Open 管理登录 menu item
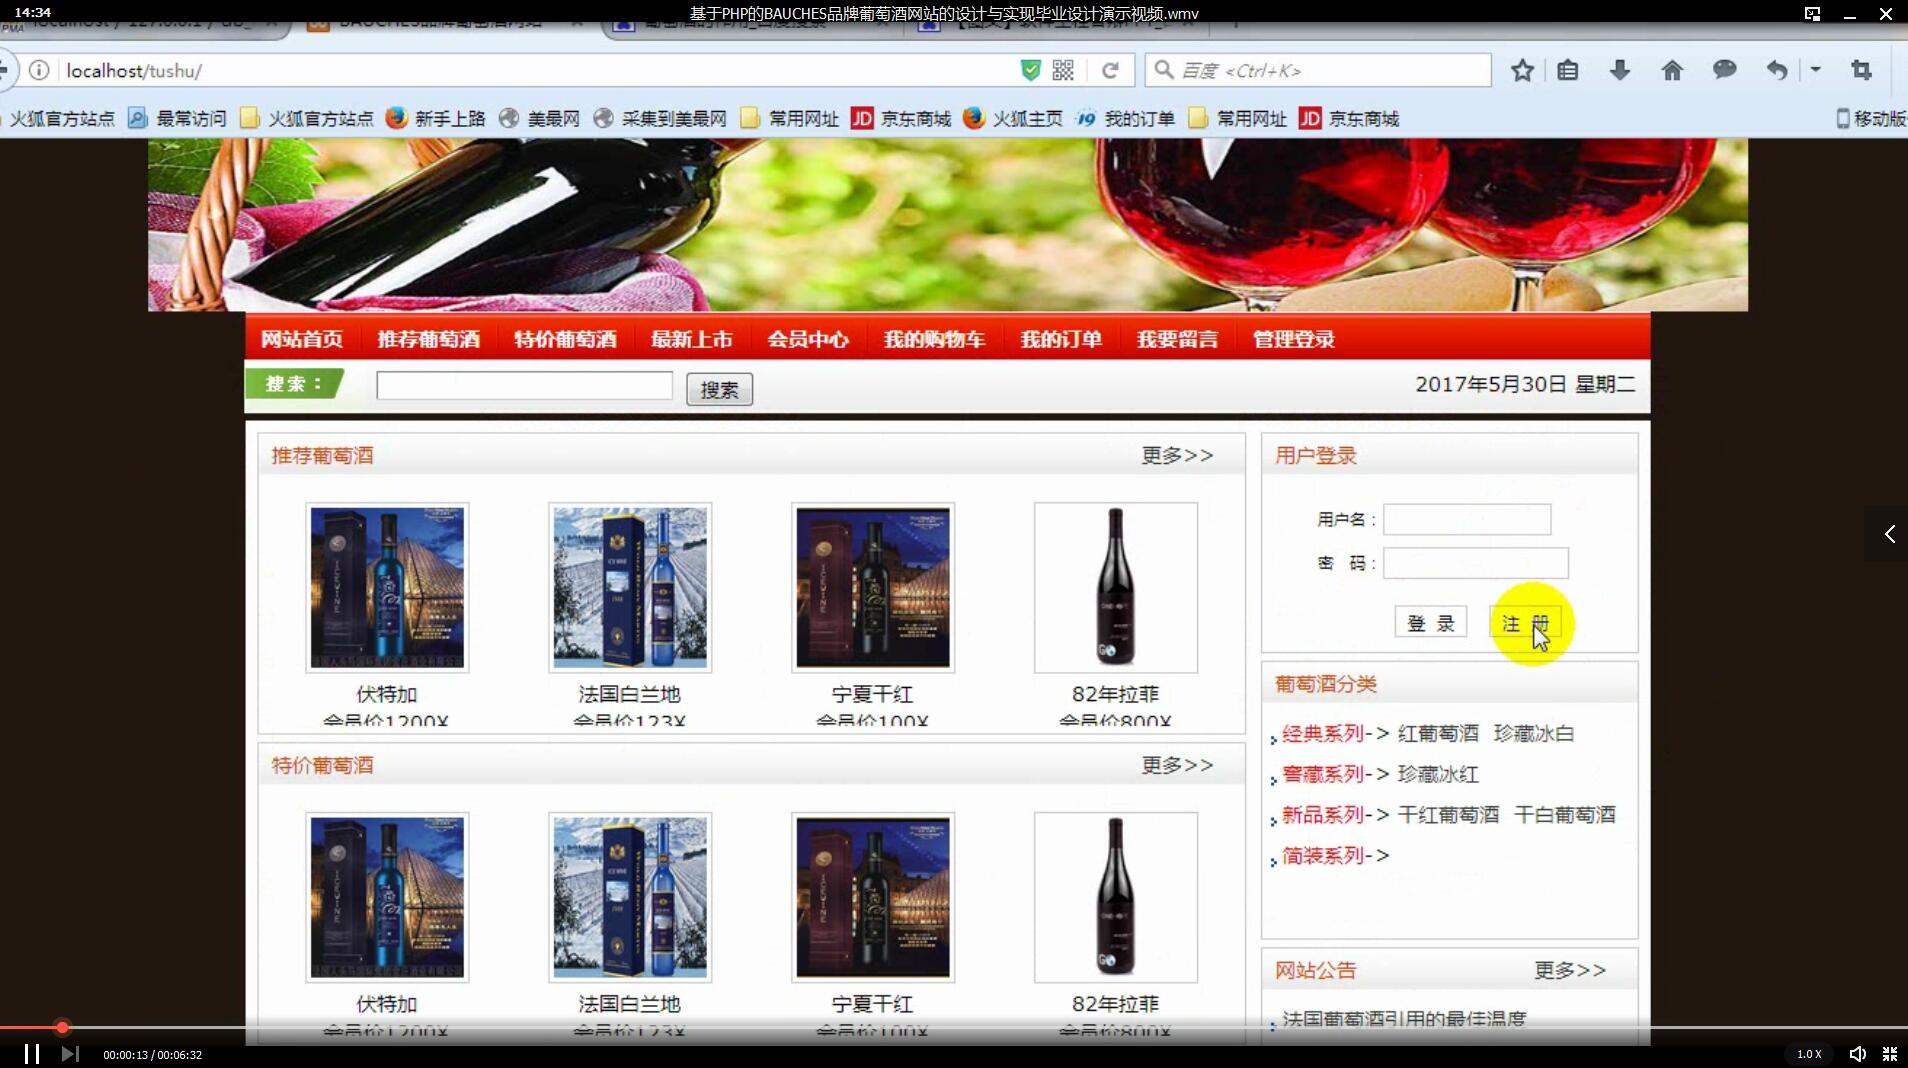This screenshot has width=1908, height=1068. (x=1294, y=339)
